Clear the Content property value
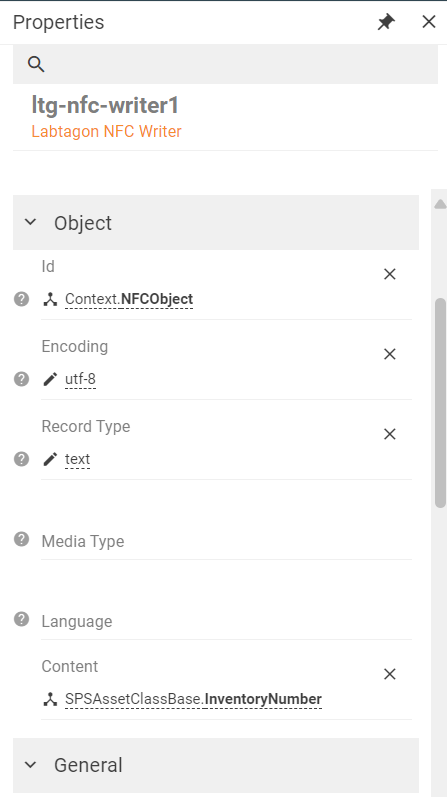Viewport: 447px width, 797px height. [390, 674]
